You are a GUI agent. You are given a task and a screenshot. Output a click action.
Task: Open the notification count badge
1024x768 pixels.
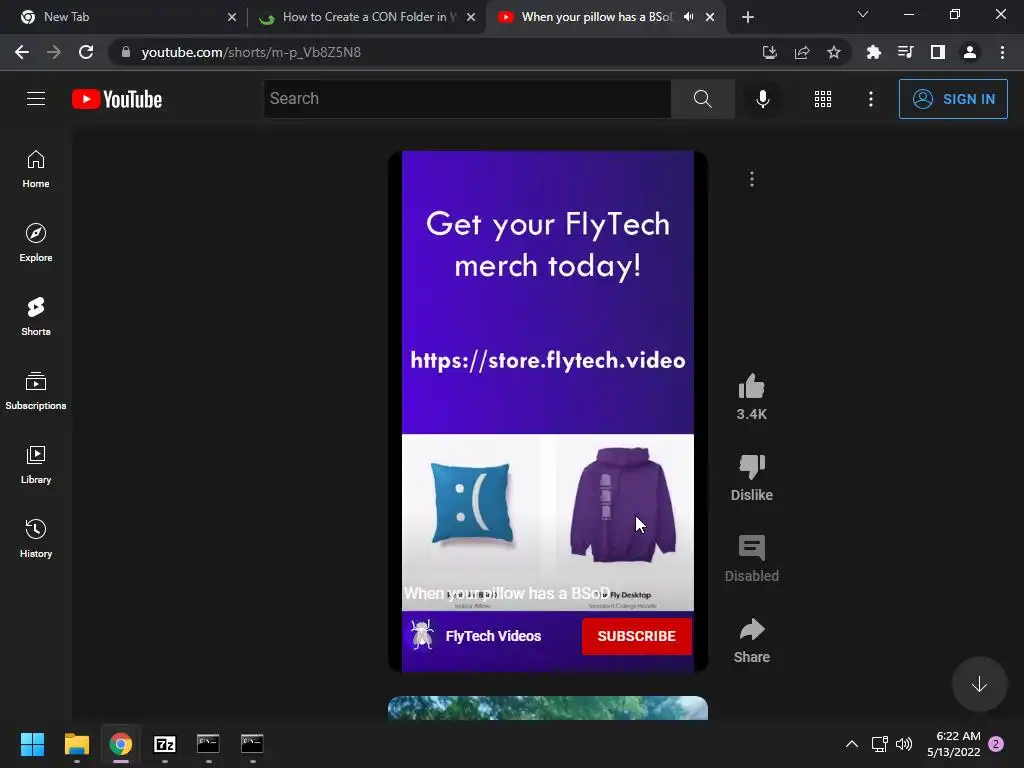pos(996,744)
